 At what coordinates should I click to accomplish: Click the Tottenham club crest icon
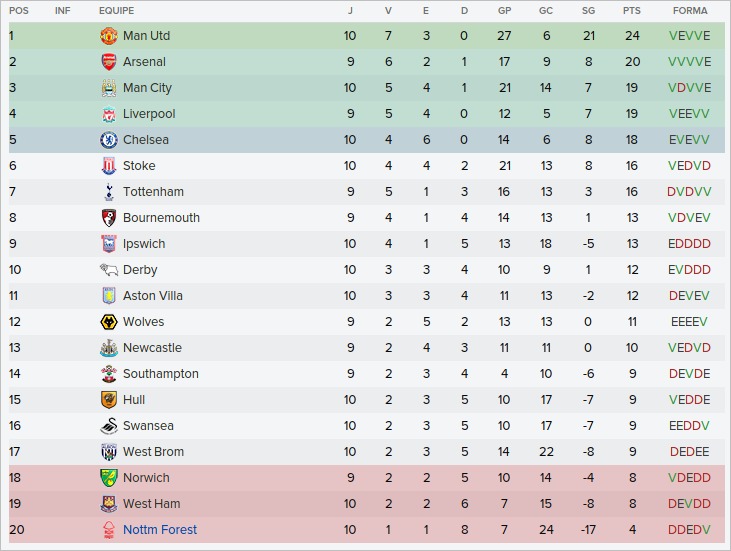(x=109, y=192)
